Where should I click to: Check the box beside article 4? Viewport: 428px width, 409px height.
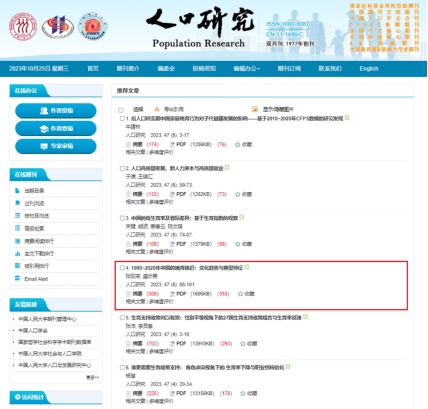pyautogui.click(x=122, y=268)
